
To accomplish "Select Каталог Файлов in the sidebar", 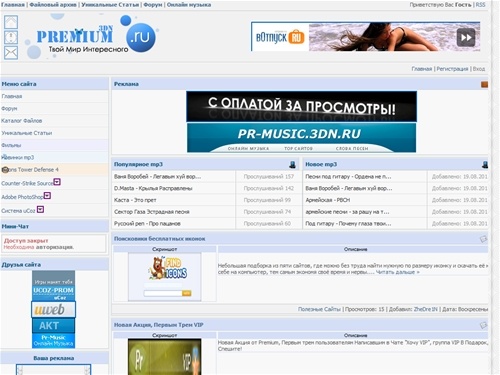I will 22,121.
